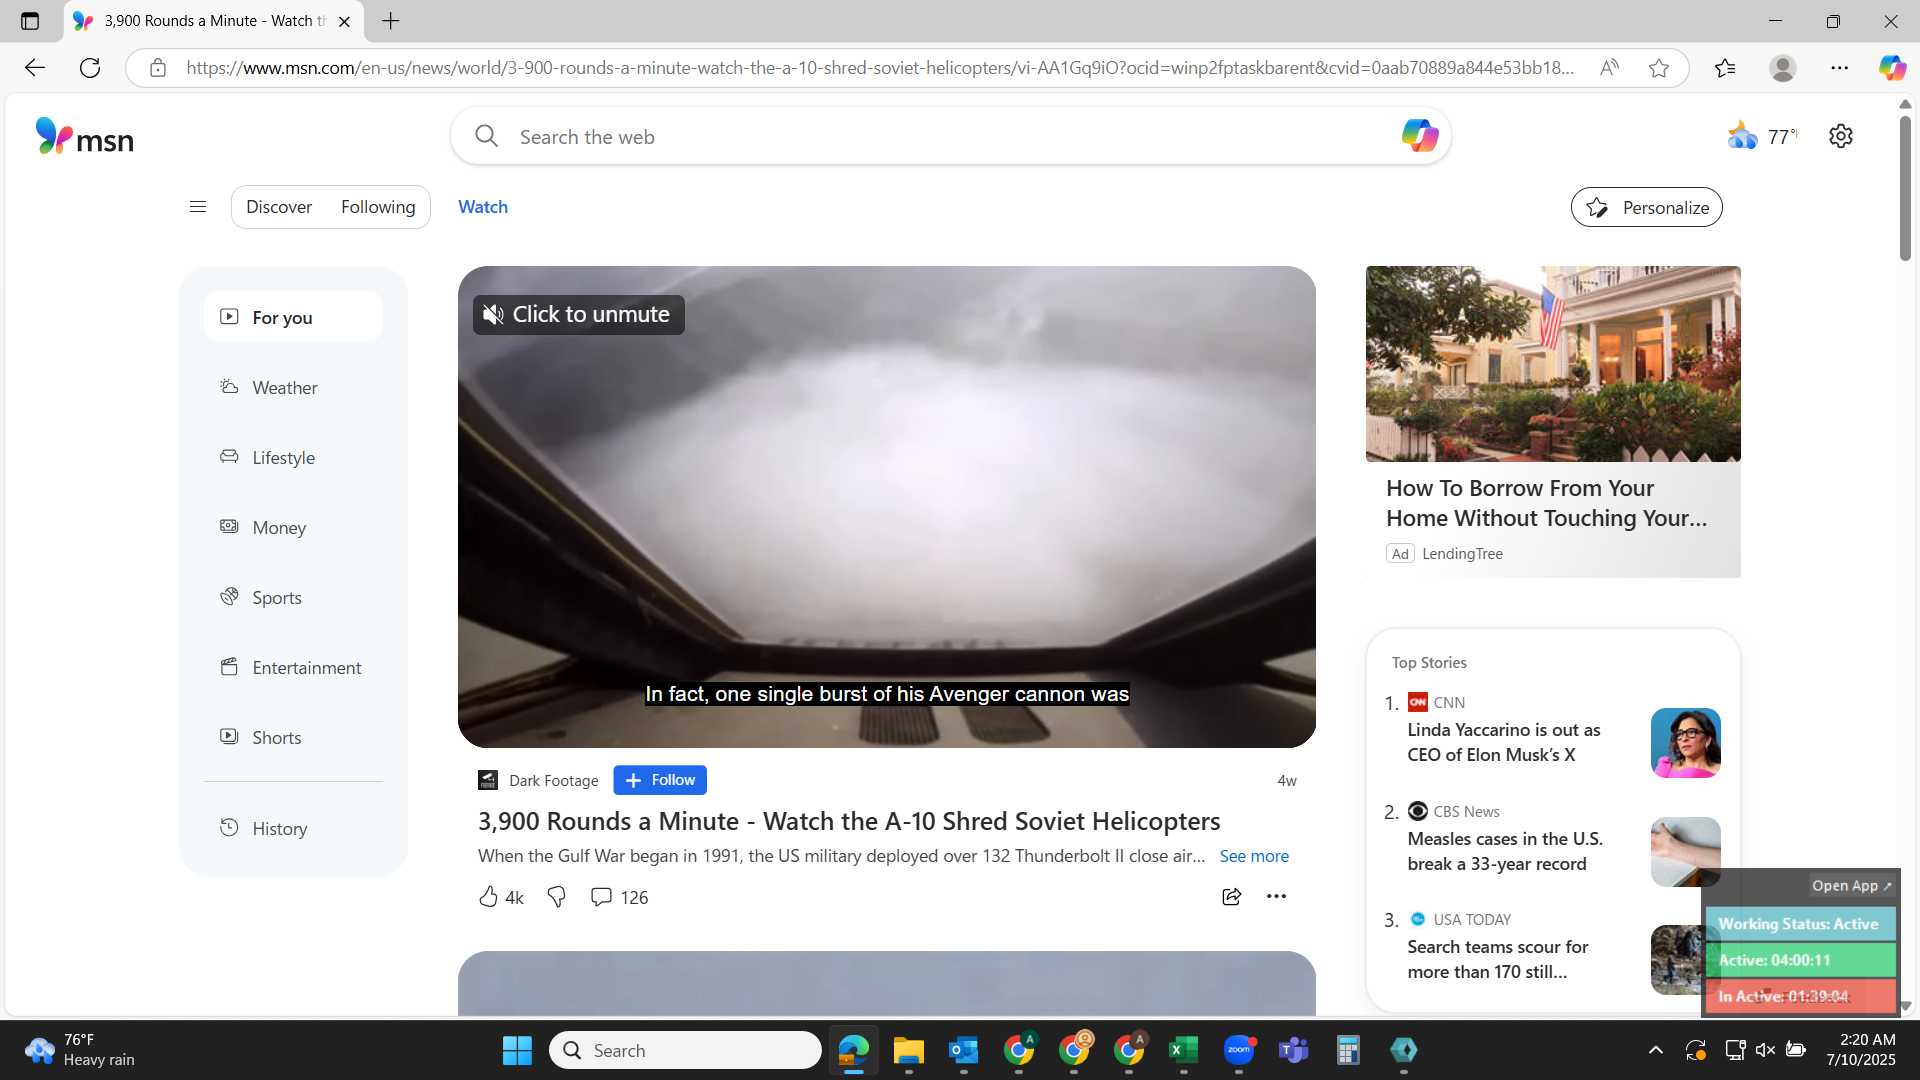Open the Windows Start menu

coord(517,1050)
